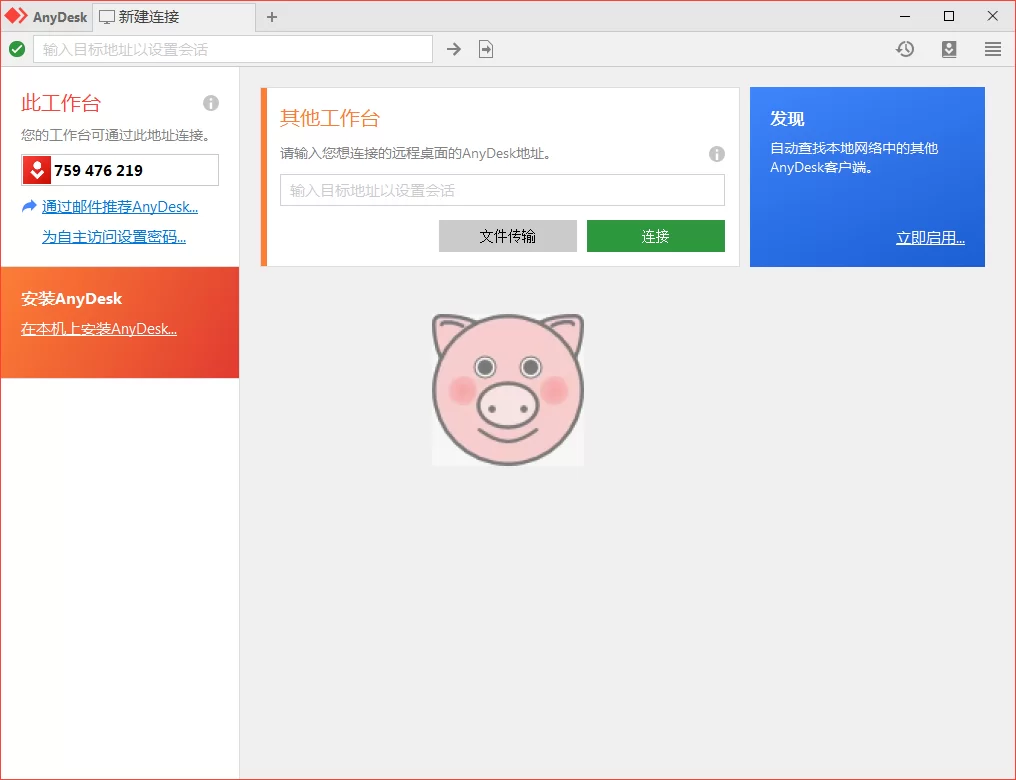This screenshot has height=780, width=1016.
Task: Open the address book download icon
Action: (949, 49)
